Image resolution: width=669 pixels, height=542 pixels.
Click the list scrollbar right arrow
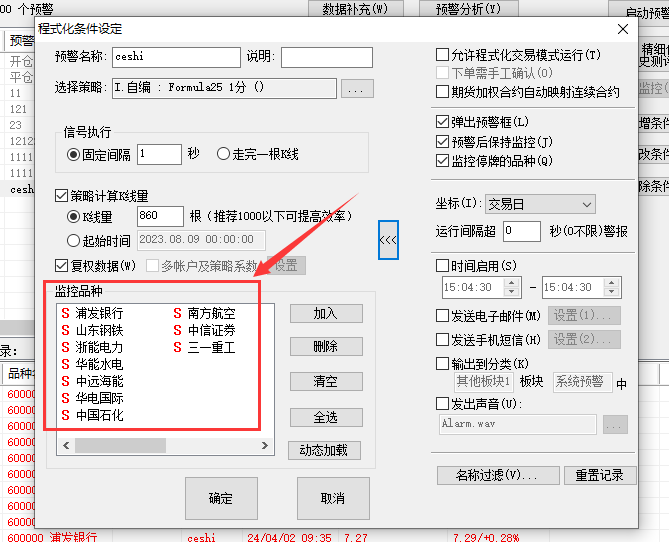(265, 446)
